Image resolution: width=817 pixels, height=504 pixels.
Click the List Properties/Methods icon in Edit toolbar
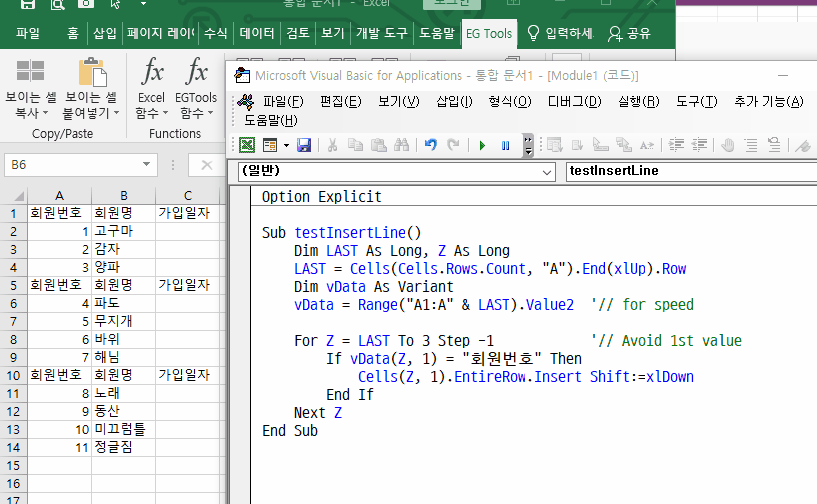(554, 145)
